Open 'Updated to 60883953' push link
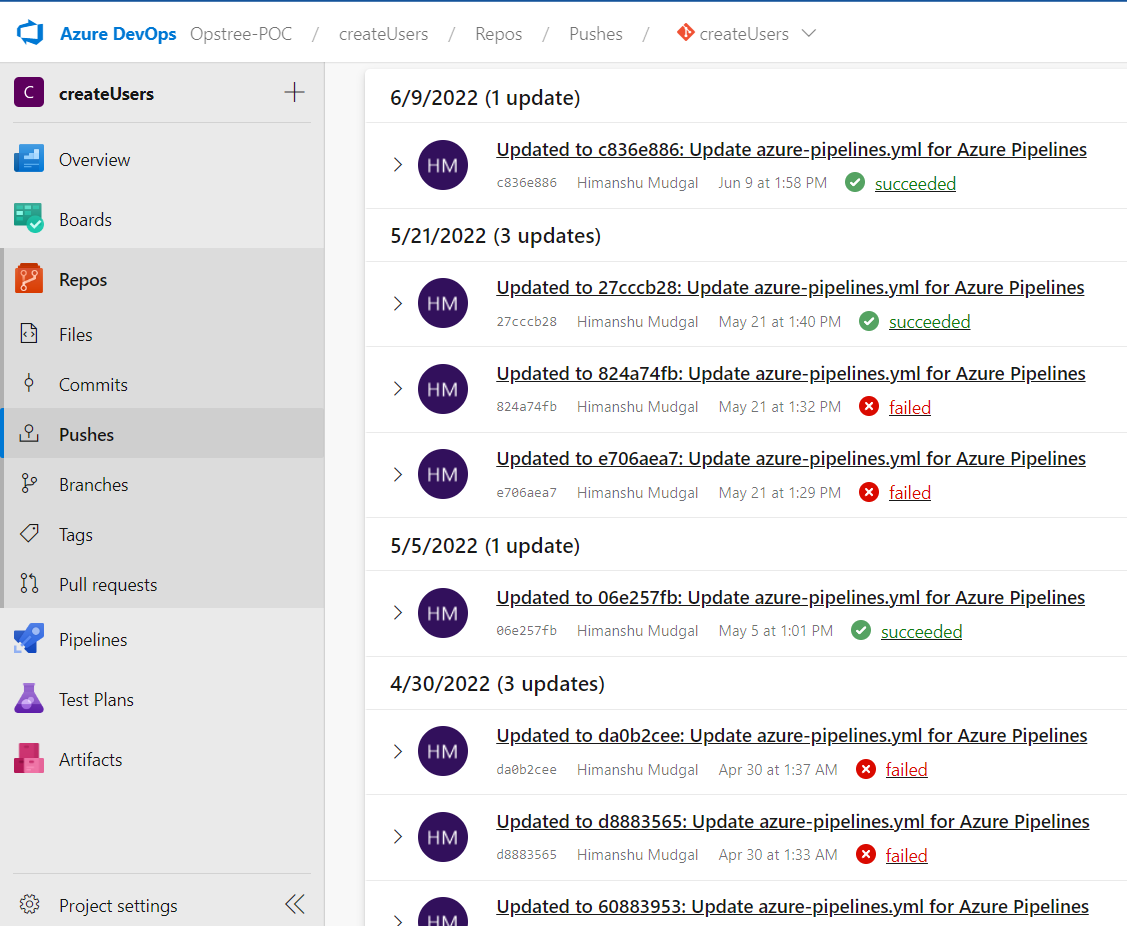The width and height of the screenshot is (1127, 926). tap(792, 907)
